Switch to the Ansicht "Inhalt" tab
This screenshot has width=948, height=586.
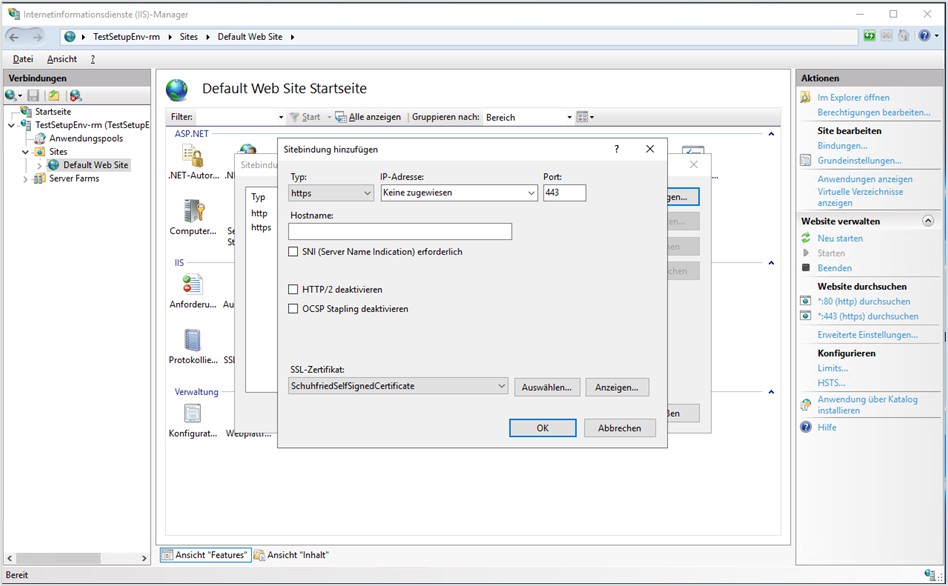pyautogui.click(x=292, y=555)
